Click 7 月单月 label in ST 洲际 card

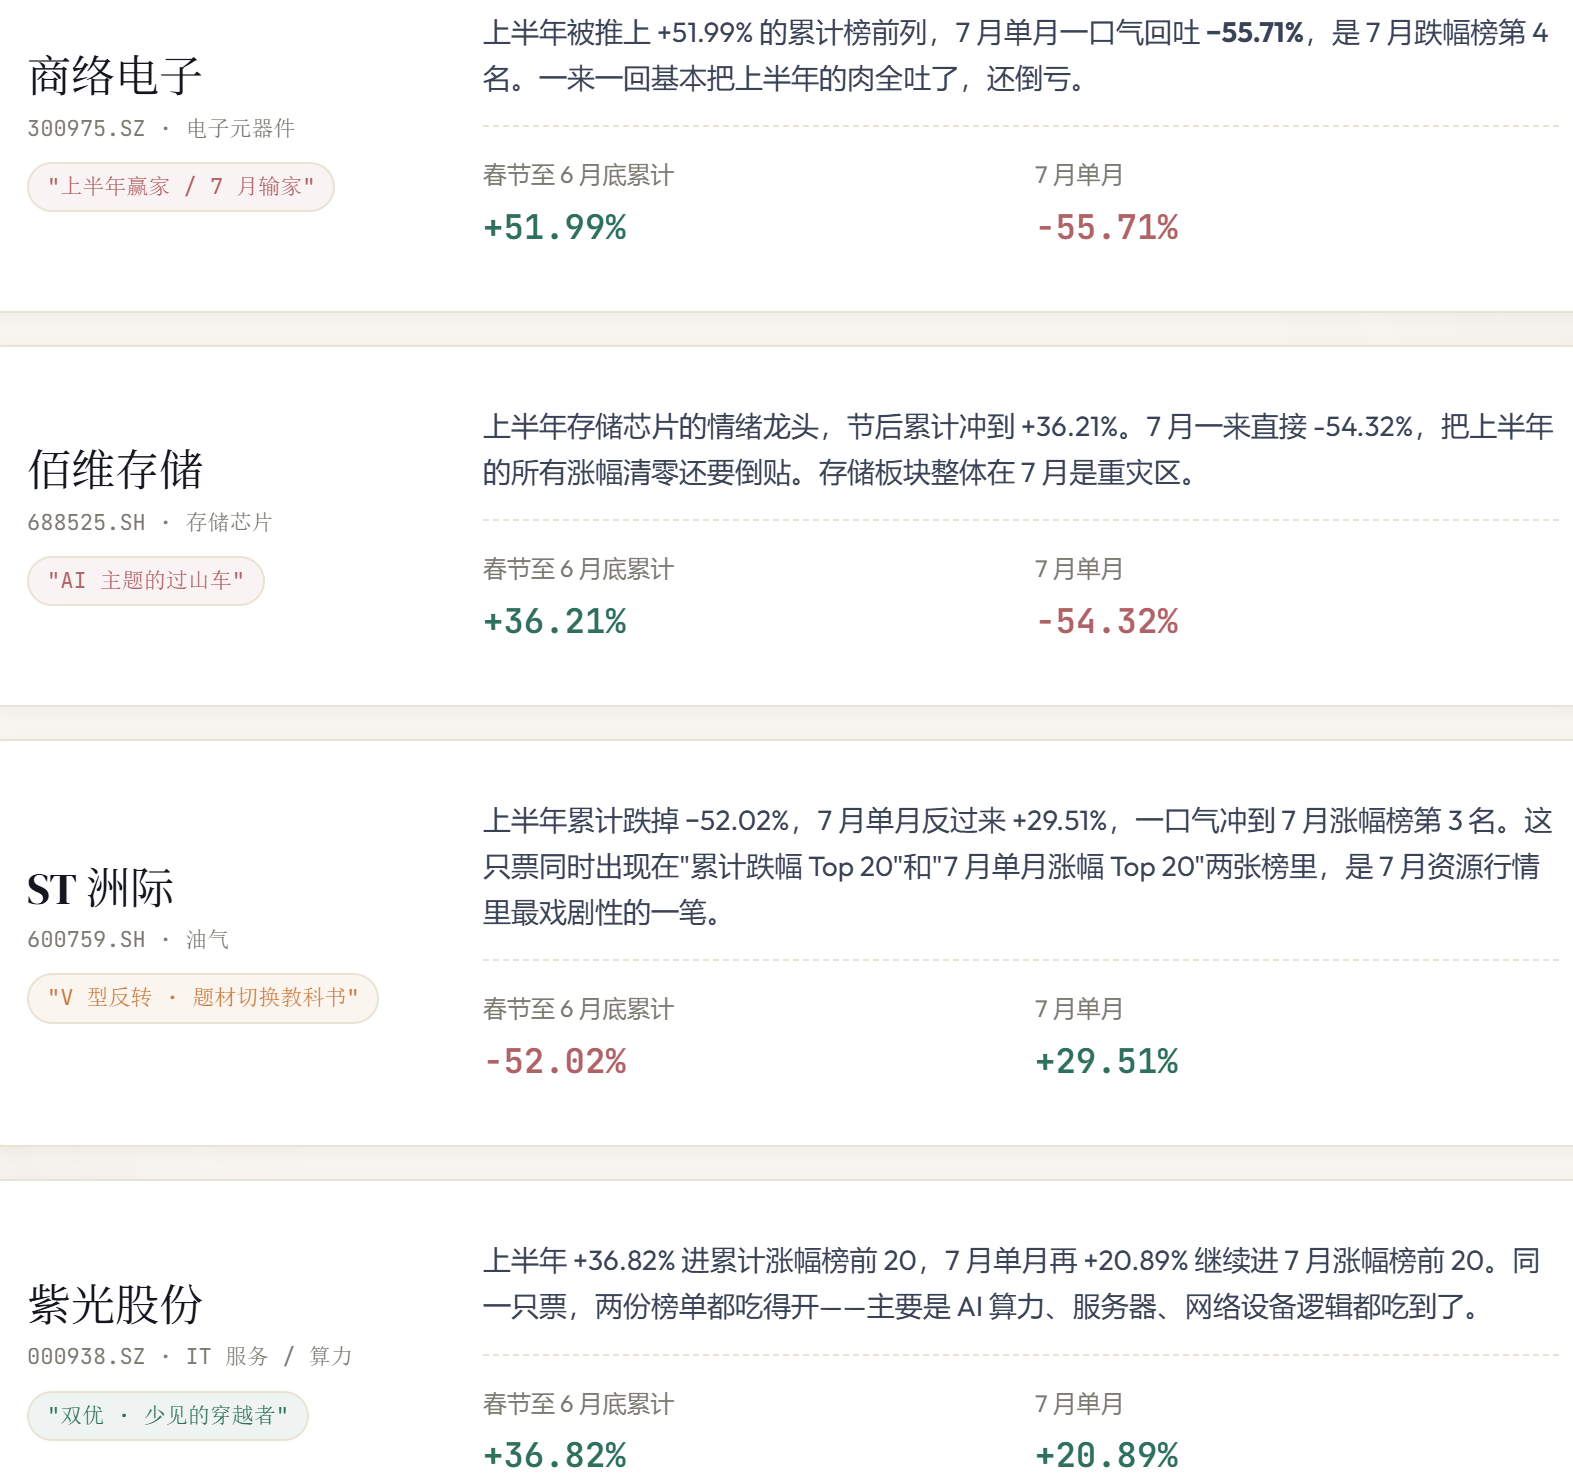(x=1079, y=1009)
